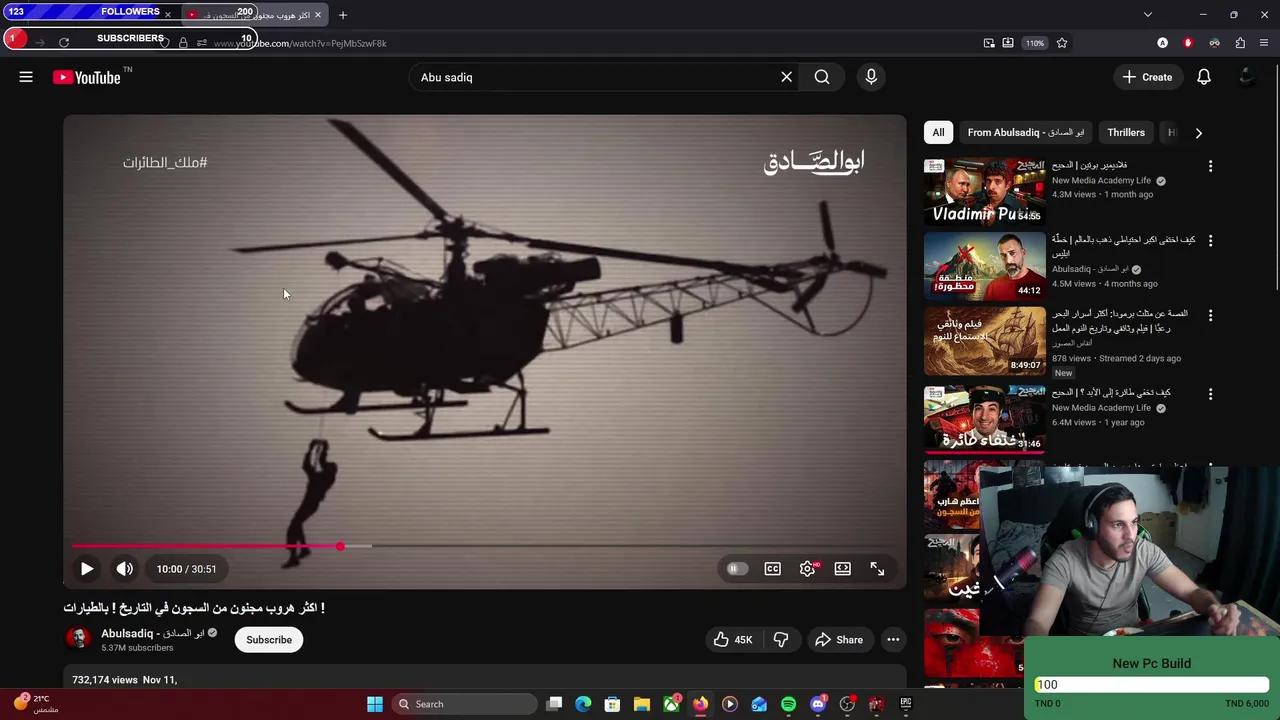Subscribe to Abulsadiq channel

(269, 640)
